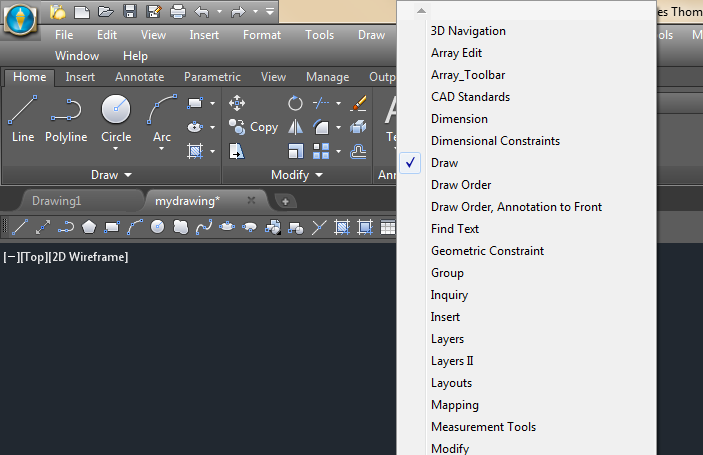Click the Copy tool in Modify panel

(x=254, y=127)
